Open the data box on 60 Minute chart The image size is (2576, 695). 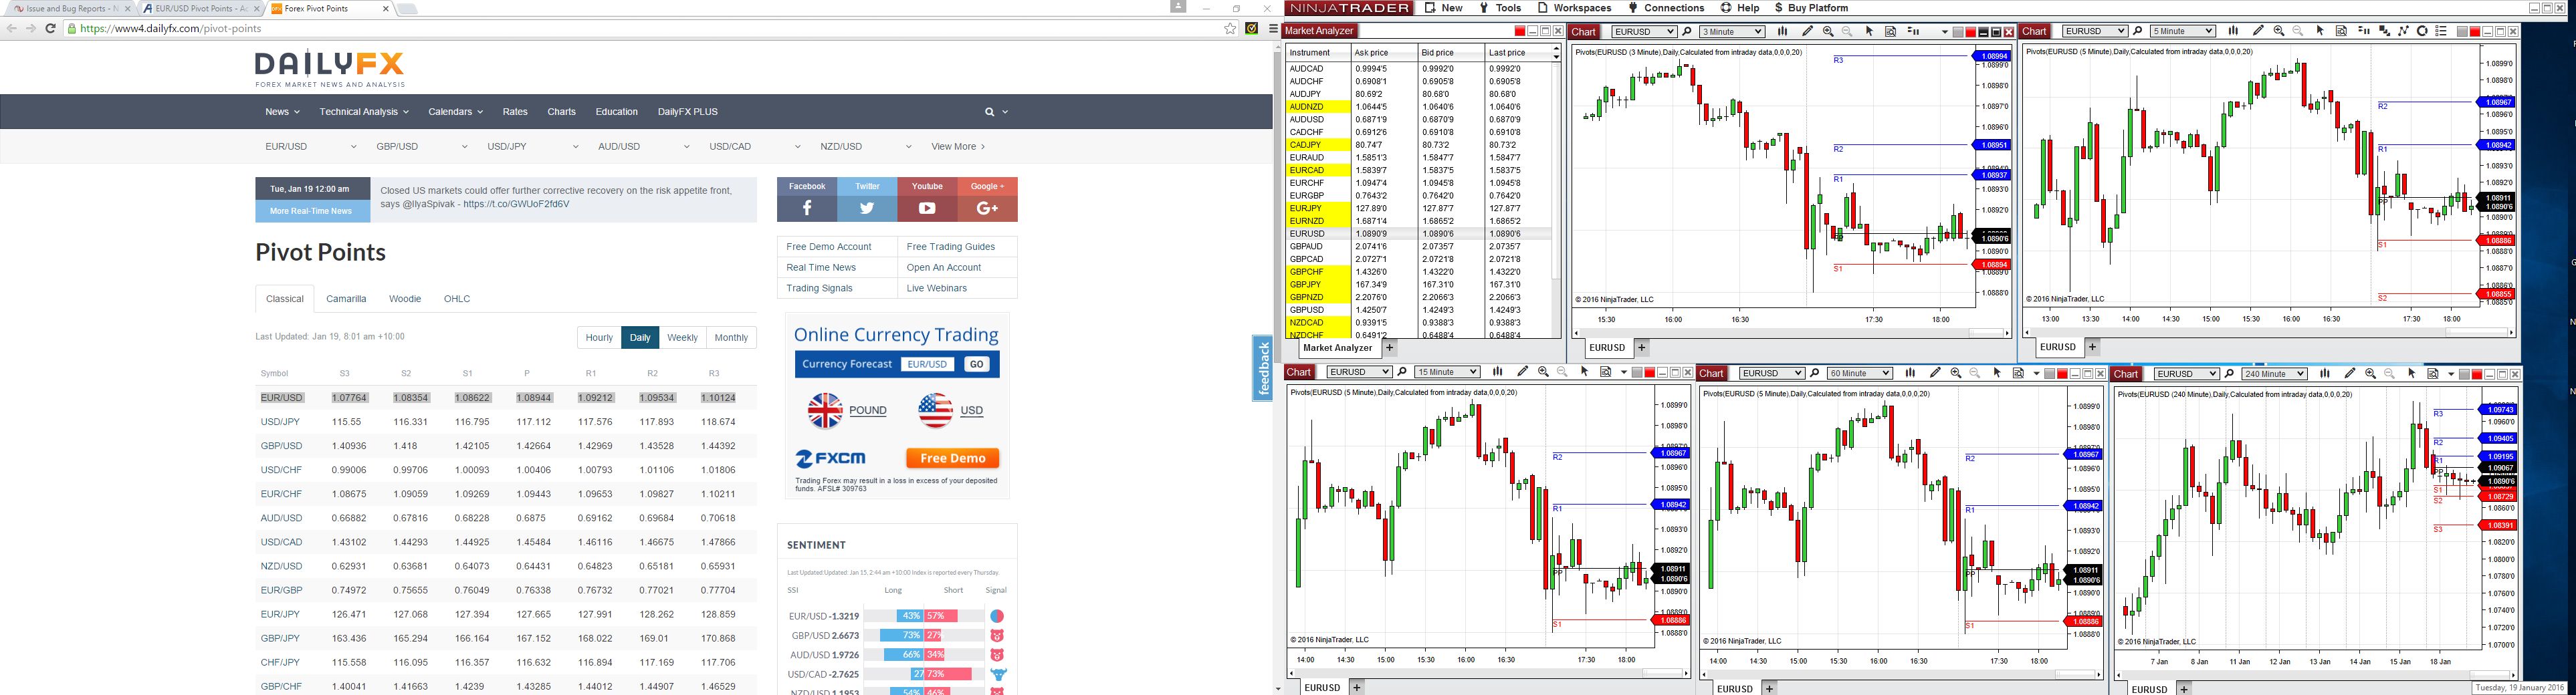coord(2018,374)
